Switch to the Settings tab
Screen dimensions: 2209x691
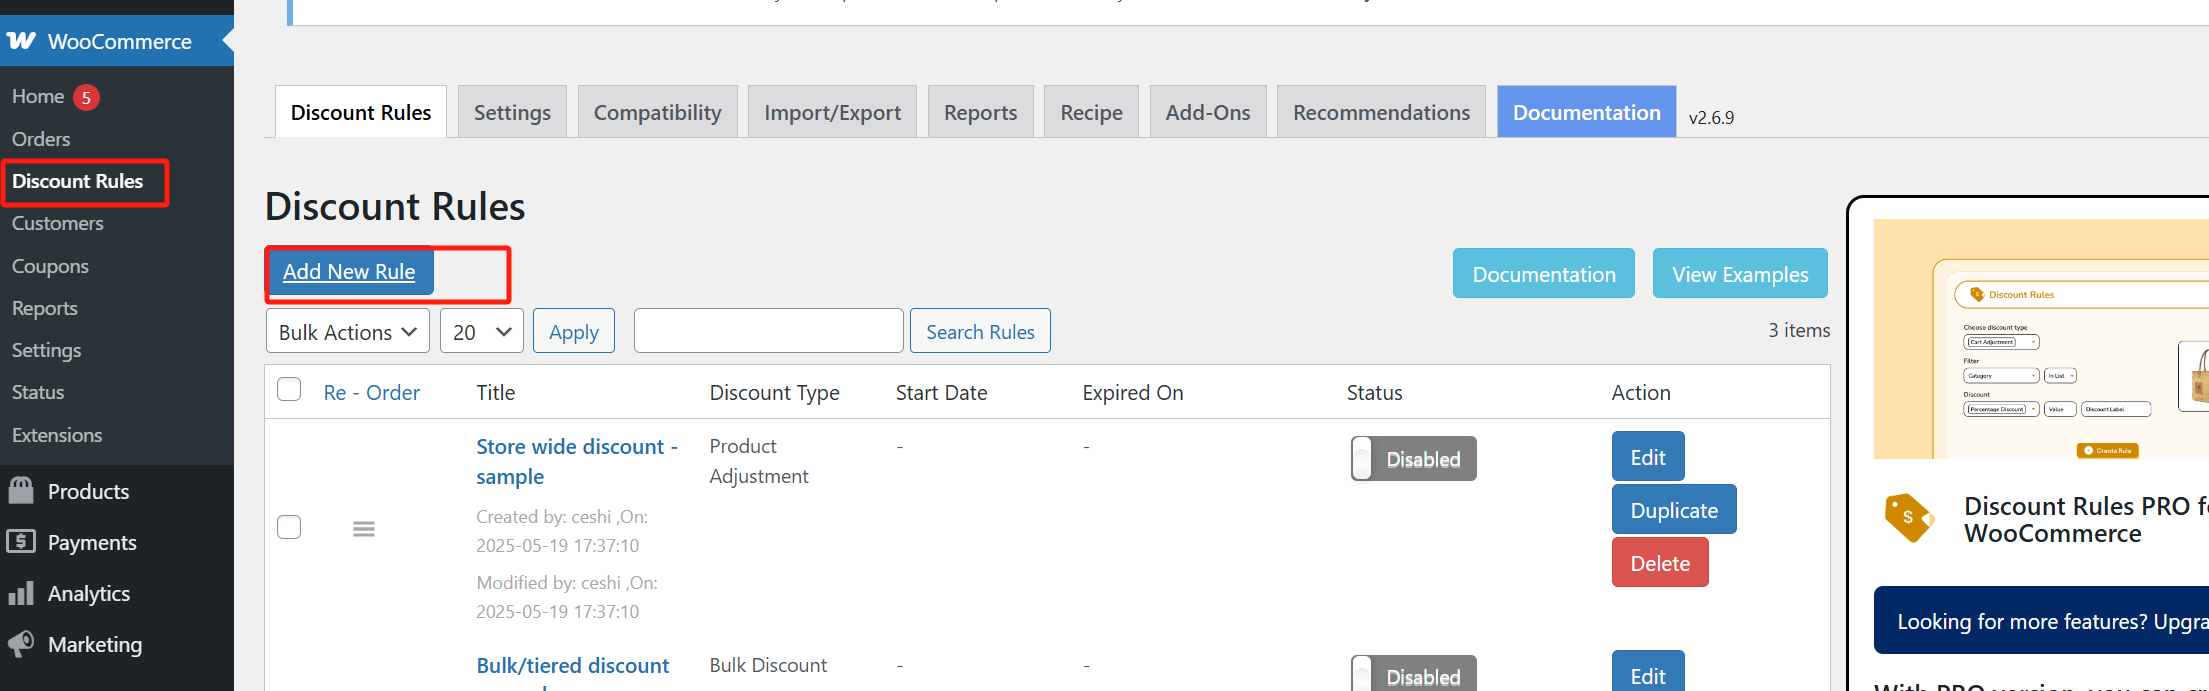pyautogui.click(x=512, y=112)
